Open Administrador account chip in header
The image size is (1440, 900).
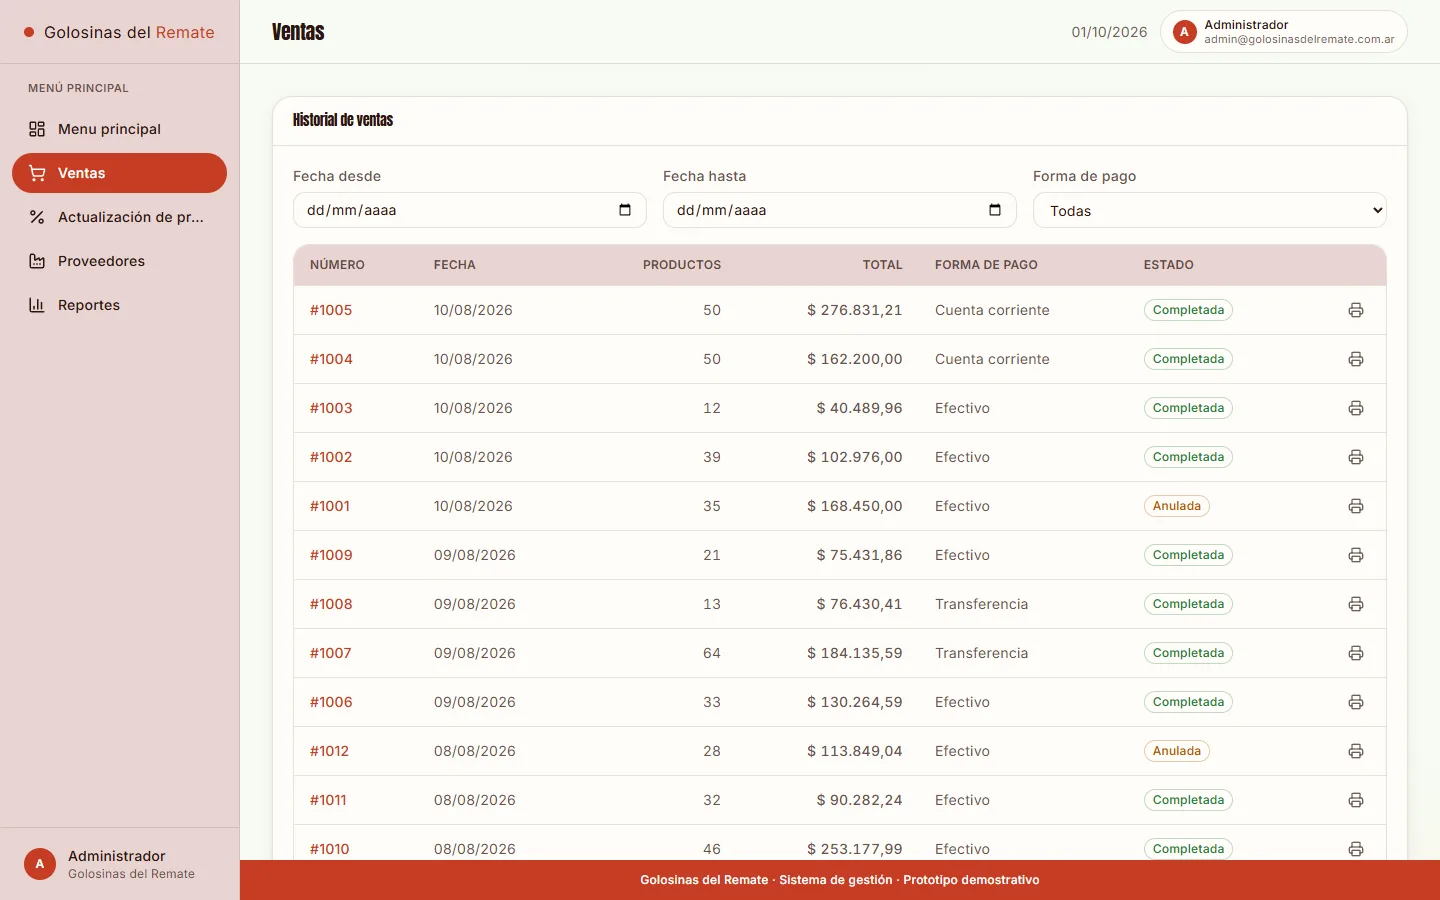[1284, 32]
